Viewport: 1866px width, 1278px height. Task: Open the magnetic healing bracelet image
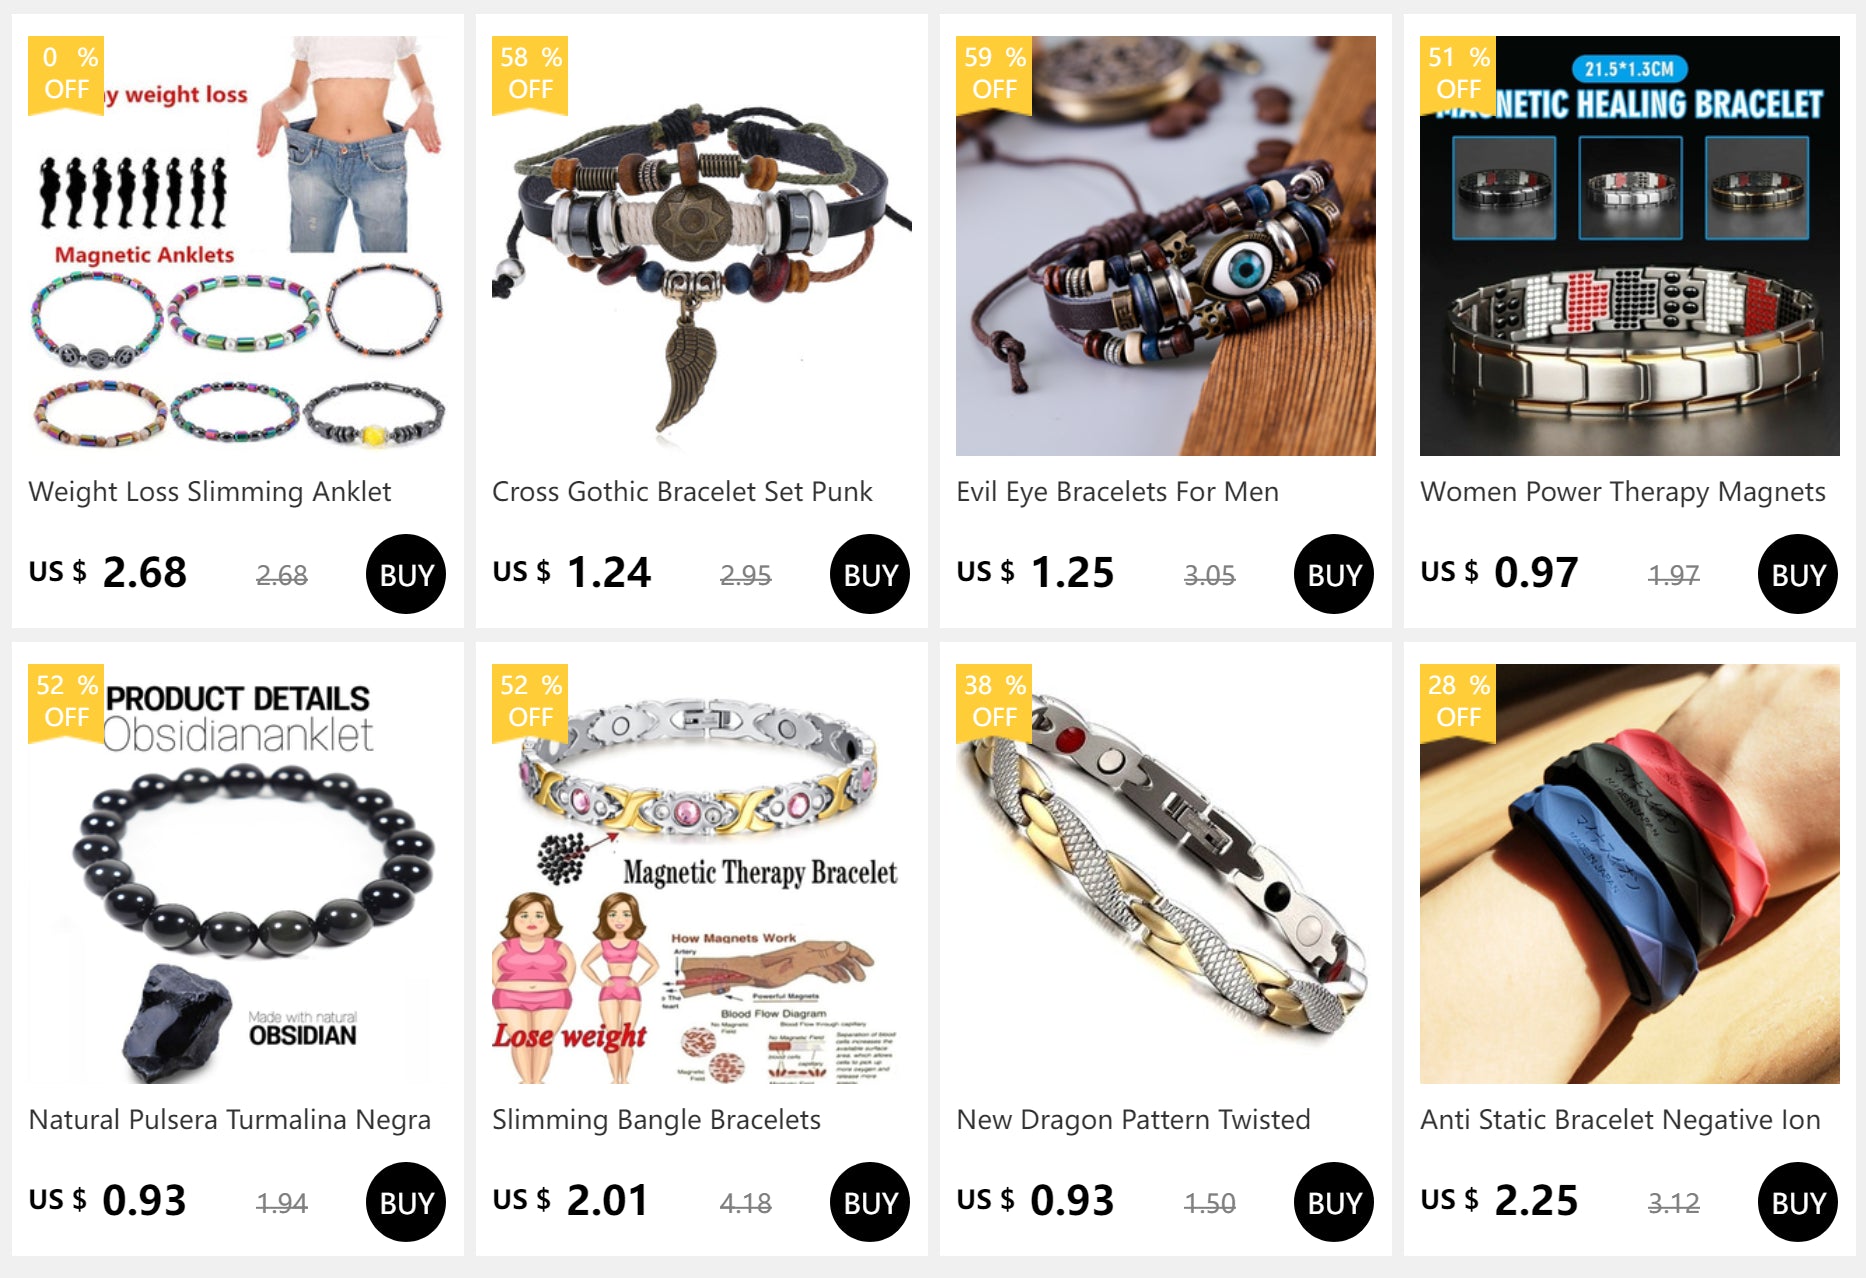[x=1630, y=246]
